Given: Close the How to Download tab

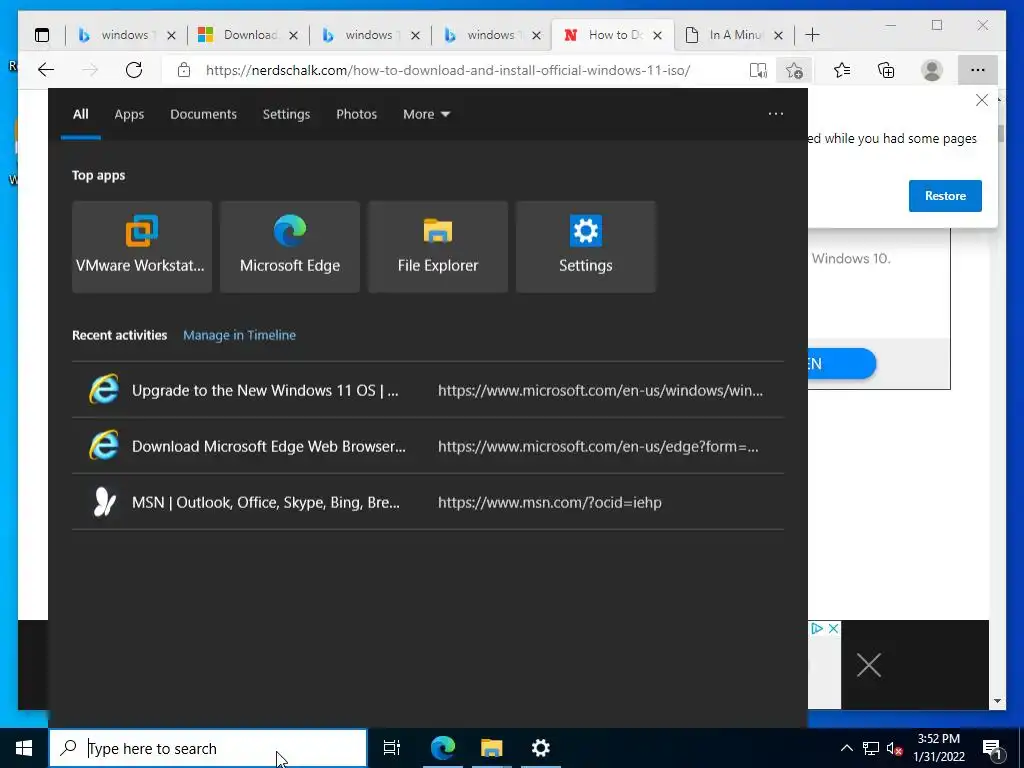Looking at the screenshot, I should 658,35.
